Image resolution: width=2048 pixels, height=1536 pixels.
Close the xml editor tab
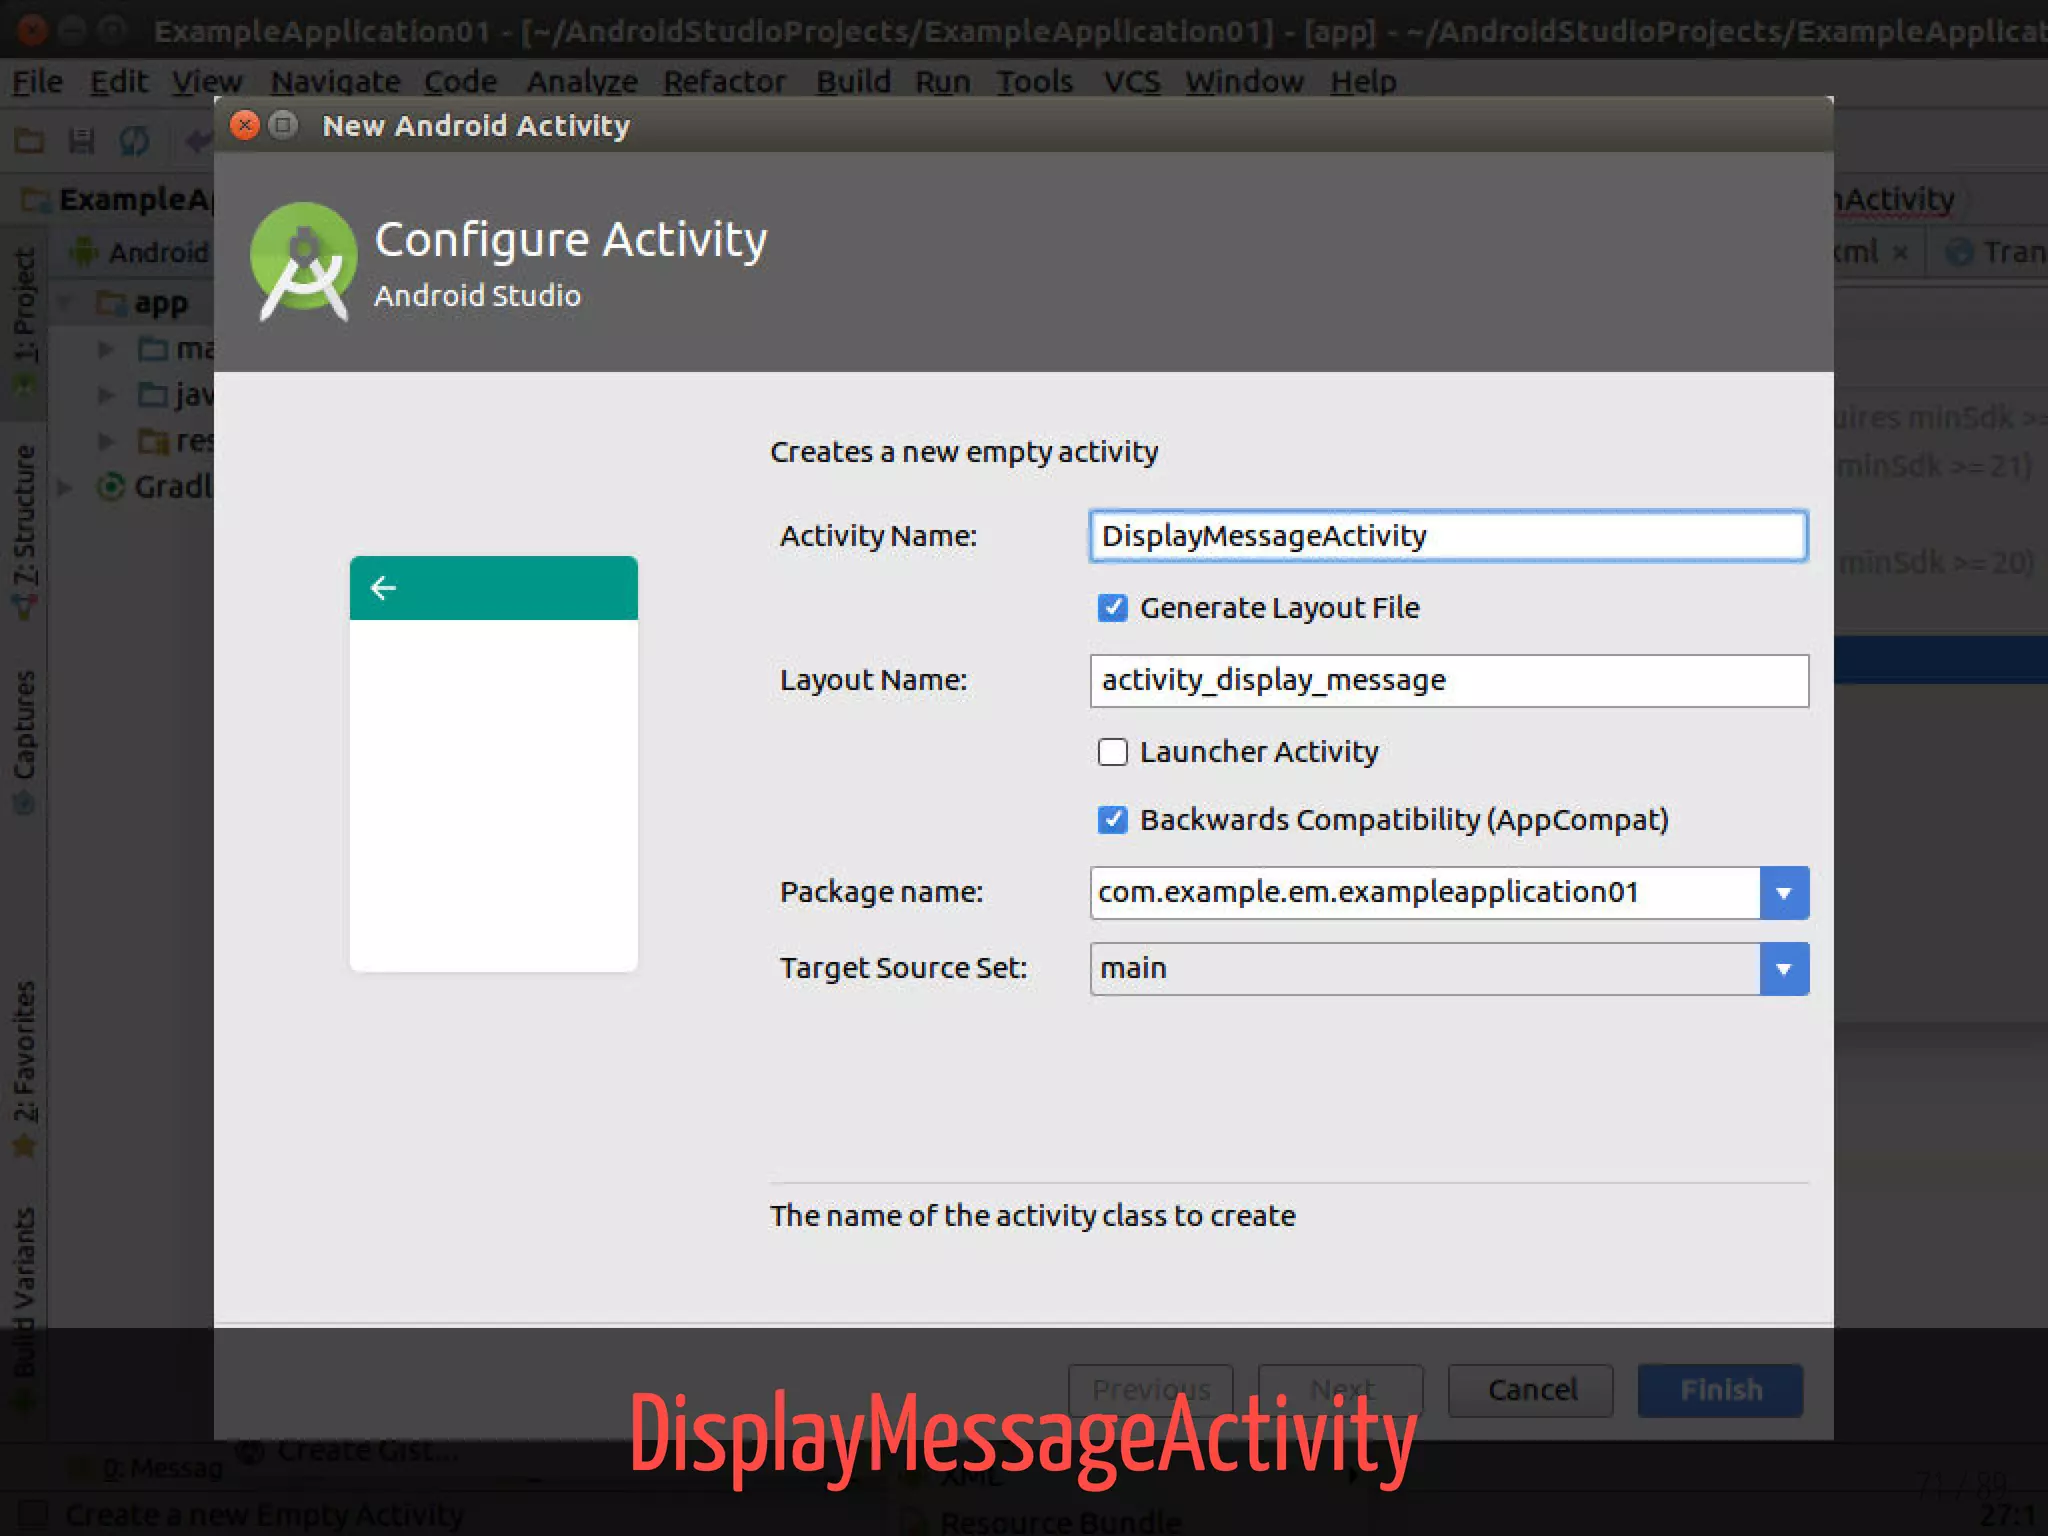click(x=1900, y=253)
